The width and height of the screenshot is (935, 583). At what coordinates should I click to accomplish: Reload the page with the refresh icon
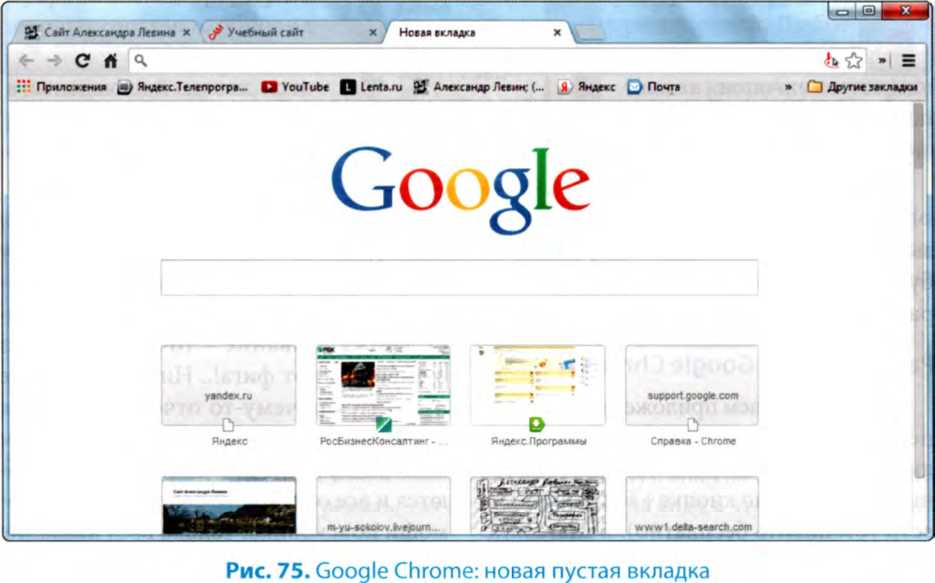pyautogui.click(x=82, y=61)
